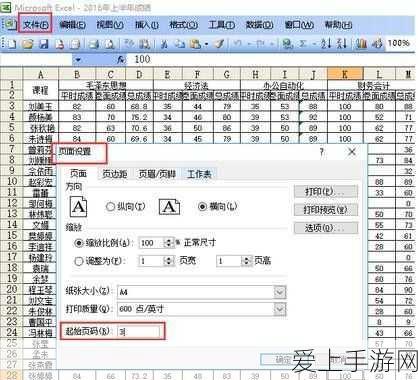The height and width of the screenshot is (380, 418).
Task: Switch to the 工作表 tab
Action: pyautogui.click(x=199, y=173)
